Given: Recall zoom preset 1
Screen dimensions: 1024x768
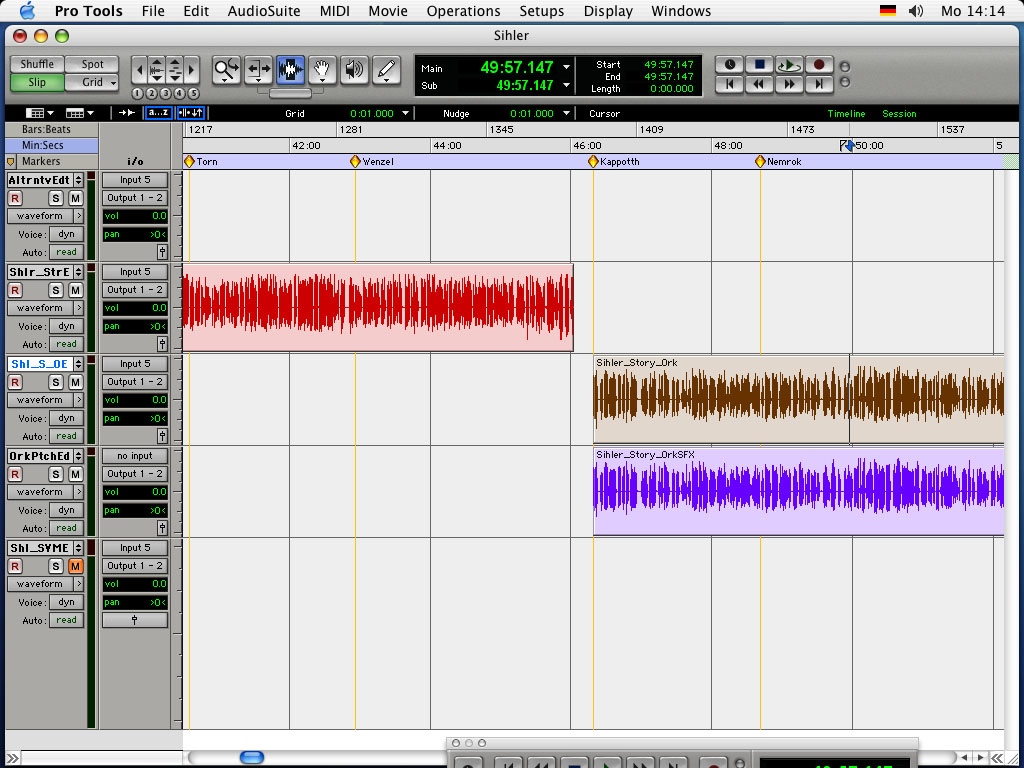Looking at the screenshot, I should pyautogui.click(x=137, y=93).
